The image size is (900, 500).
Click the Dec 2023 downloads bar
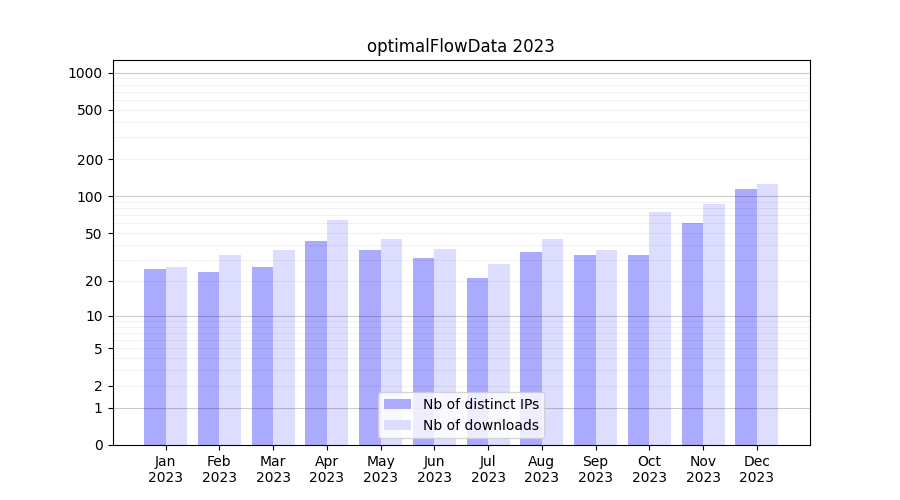pos(767,315)
